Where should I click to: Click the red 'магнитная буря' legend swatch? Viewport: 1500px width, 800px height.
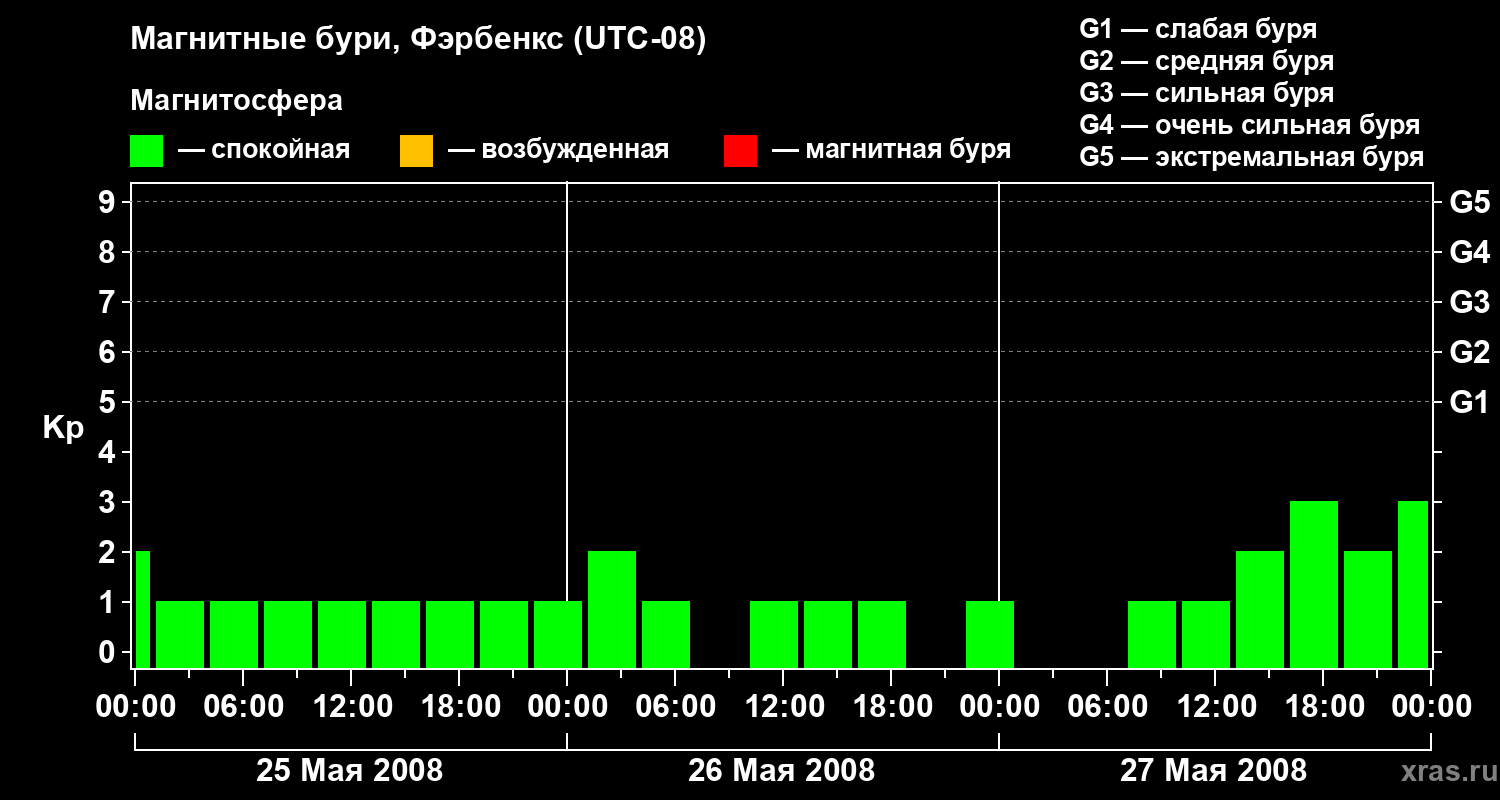pyautogui.click(x=740, y=151)
